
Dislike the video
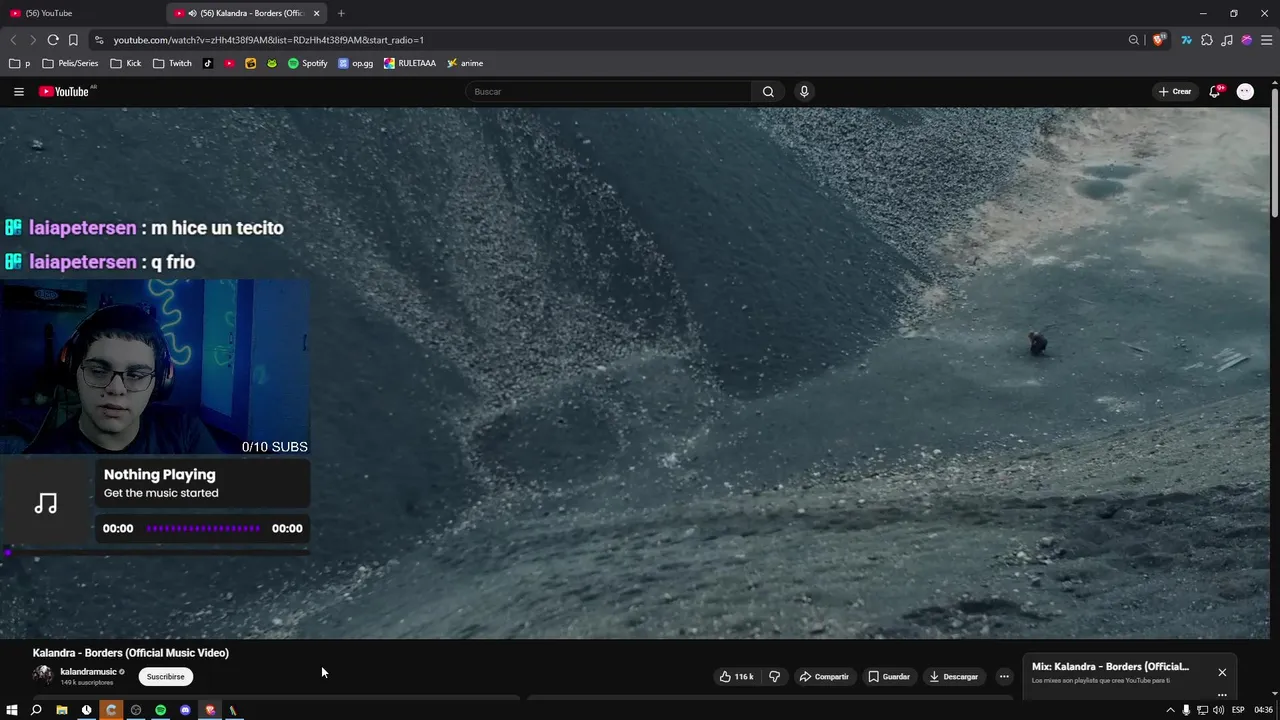[774, 677]
